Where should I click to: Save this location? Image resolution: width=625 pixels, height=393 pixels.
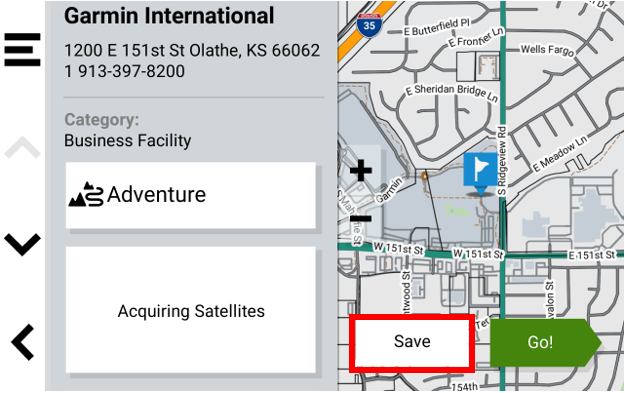pos(412,342)
